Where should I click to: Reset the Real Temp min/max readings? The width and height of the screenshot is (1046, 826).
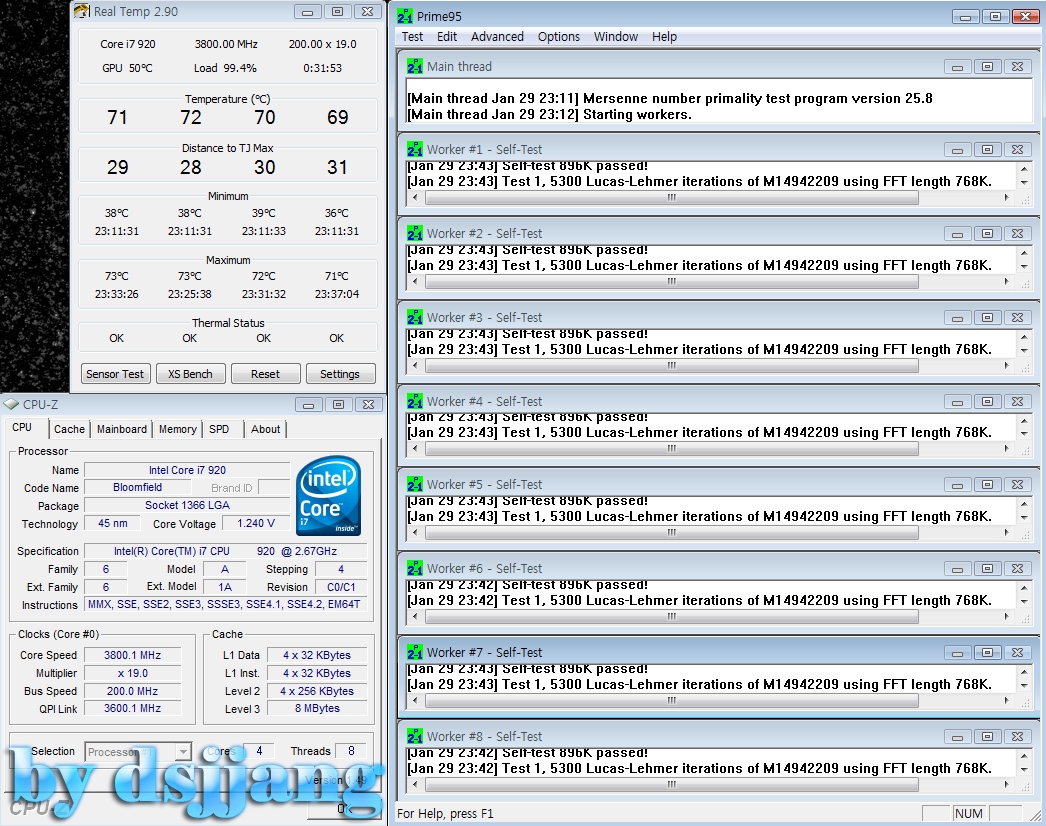pos(265,374)
